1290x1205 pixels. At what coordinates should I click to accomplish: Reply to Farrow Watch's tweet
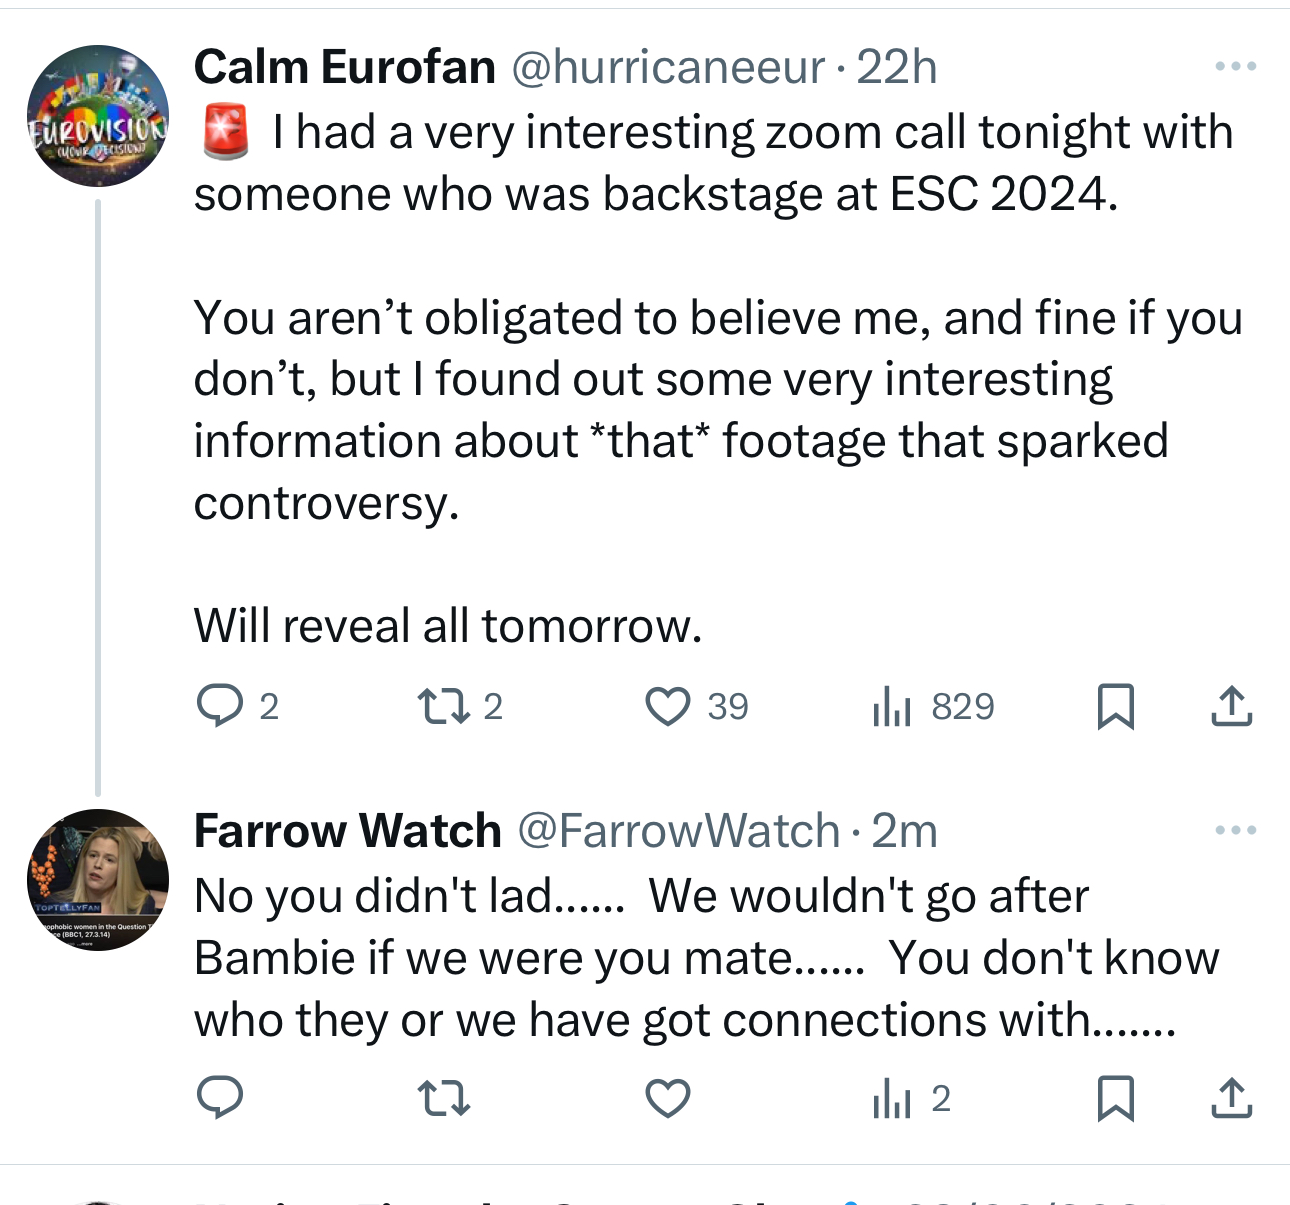click(220, 1098)
